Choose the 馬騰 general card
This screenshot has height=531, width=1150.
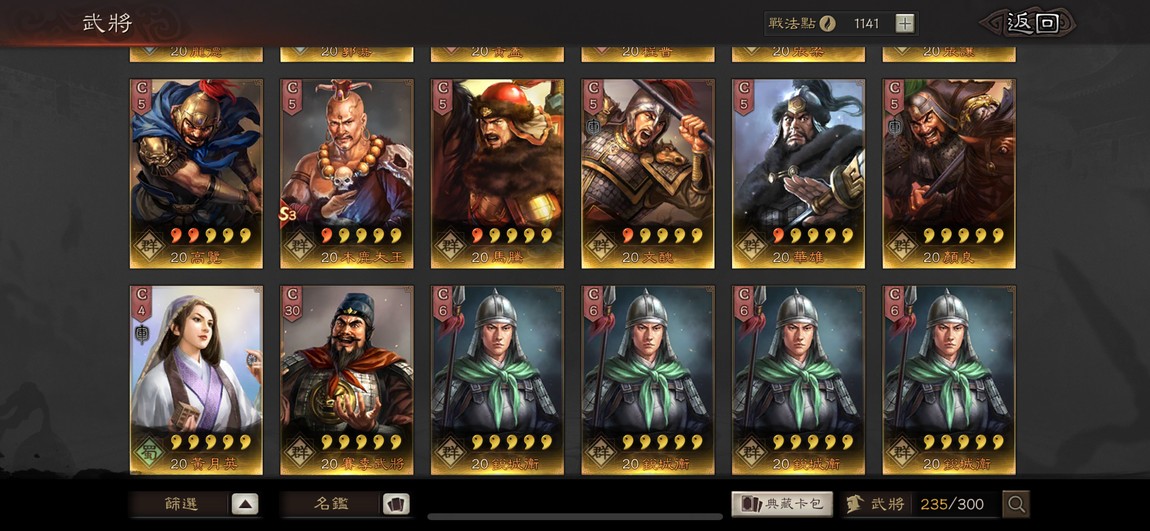click(497, 173)
